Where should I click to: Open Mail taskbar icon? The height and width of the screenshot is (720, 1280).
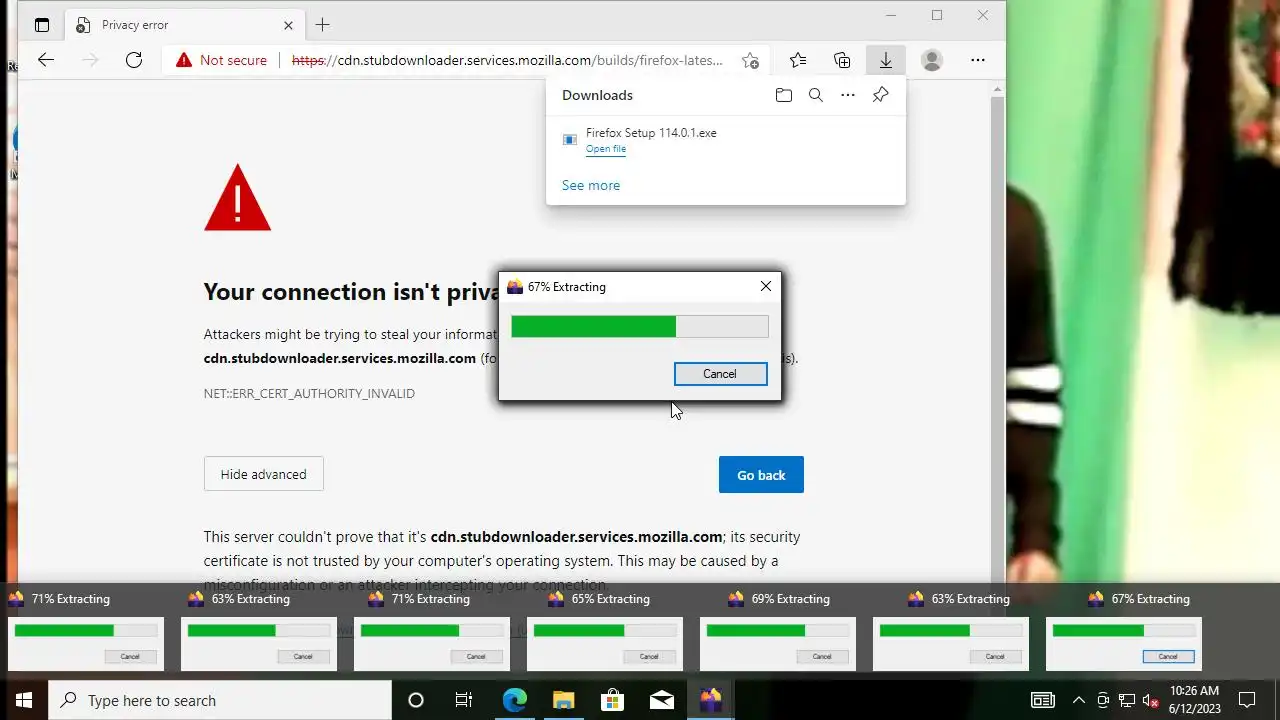[661, 700]
